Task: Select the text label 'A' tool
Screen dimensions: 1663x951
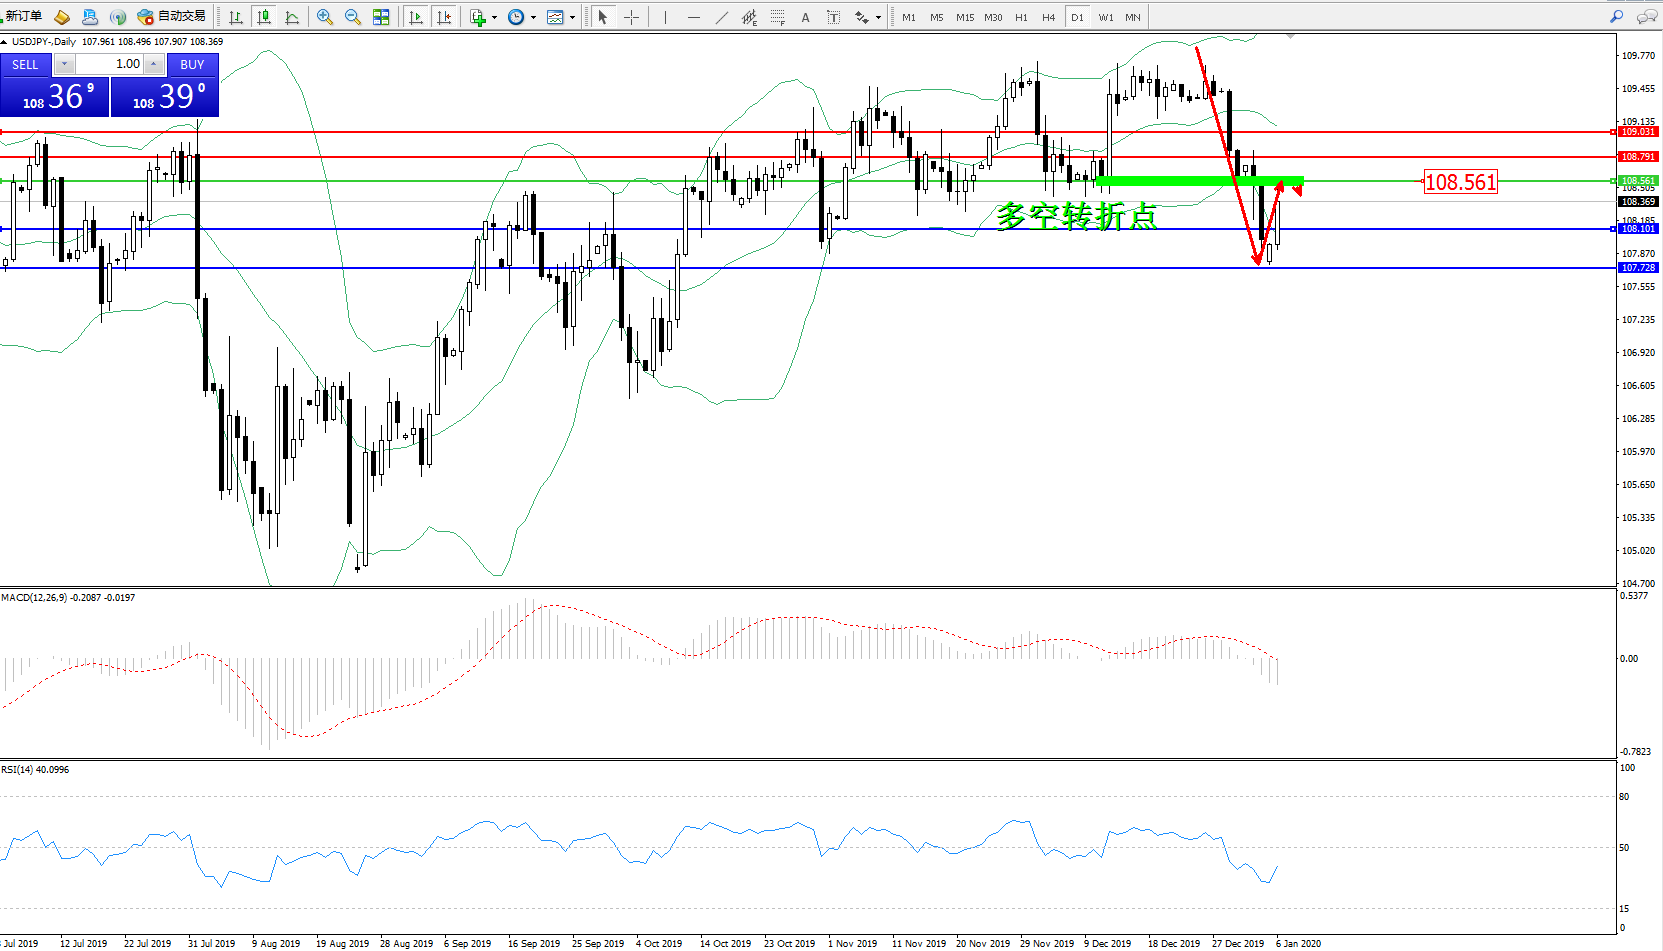Action: (x=805, y=17)
